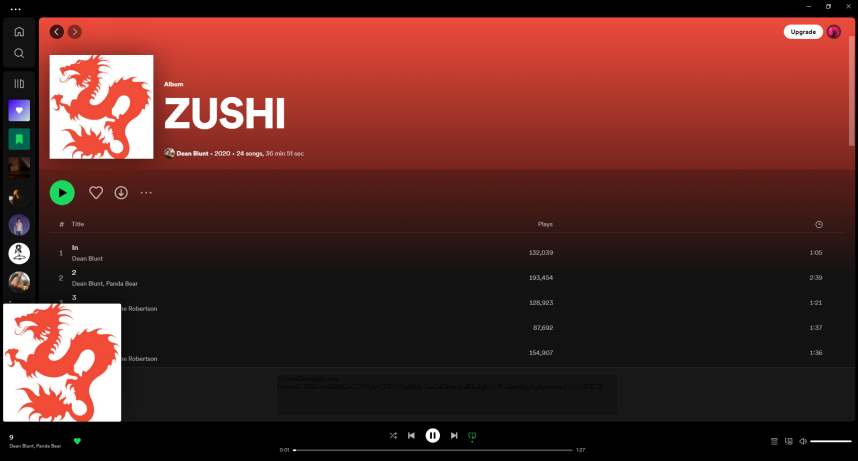
Task: Click the 128,923 play count
Action: coord(541,303)
